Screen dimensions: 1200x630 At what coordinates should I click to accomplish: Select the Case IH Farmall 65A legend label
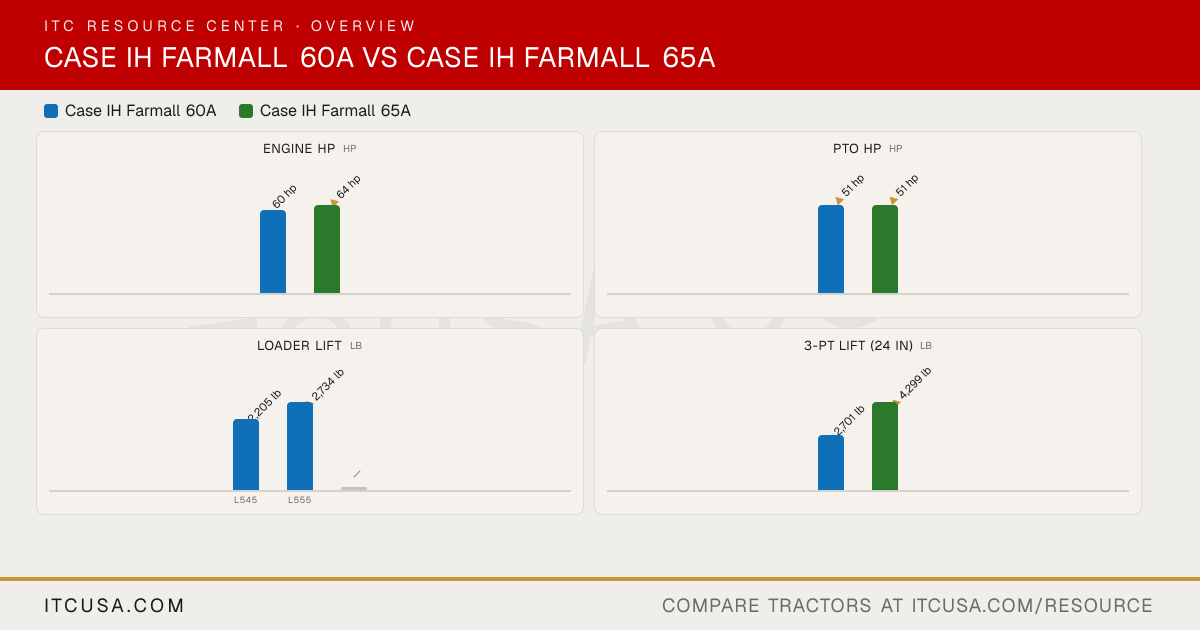click(335, 111)
